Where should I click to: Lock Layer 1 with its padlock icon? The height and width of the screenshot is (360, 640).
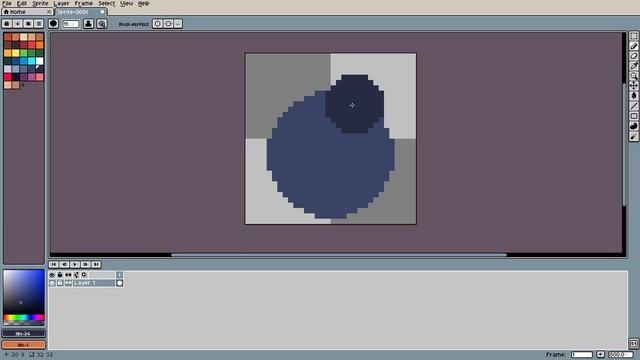coord(60,283)
